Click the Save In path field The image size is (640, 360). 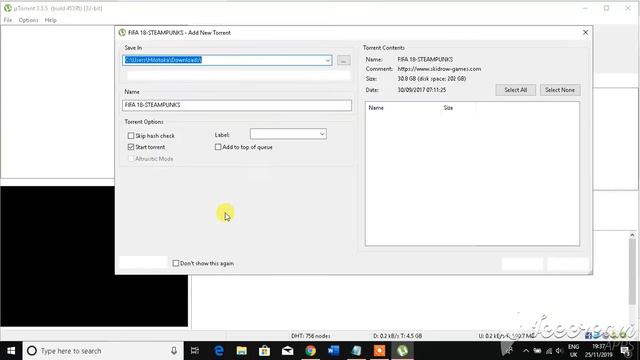click(227, 60)
